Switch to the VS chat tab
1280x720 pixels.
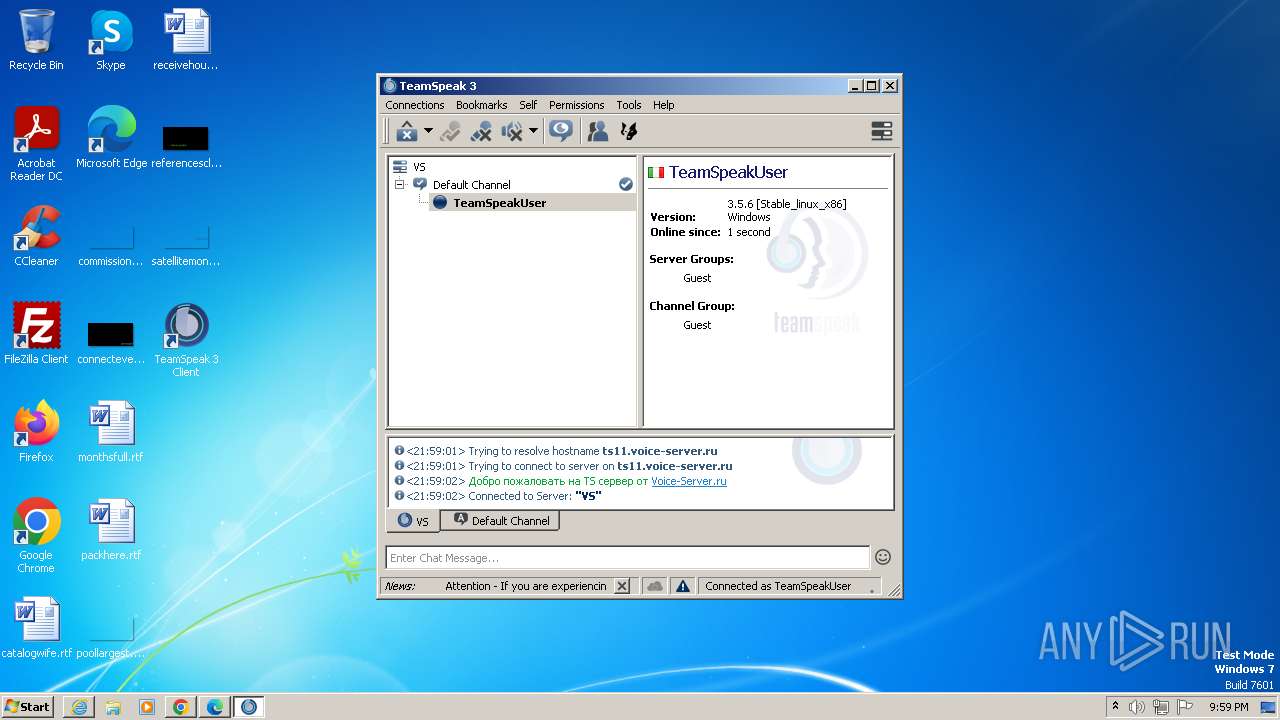[x=413, y=521]
